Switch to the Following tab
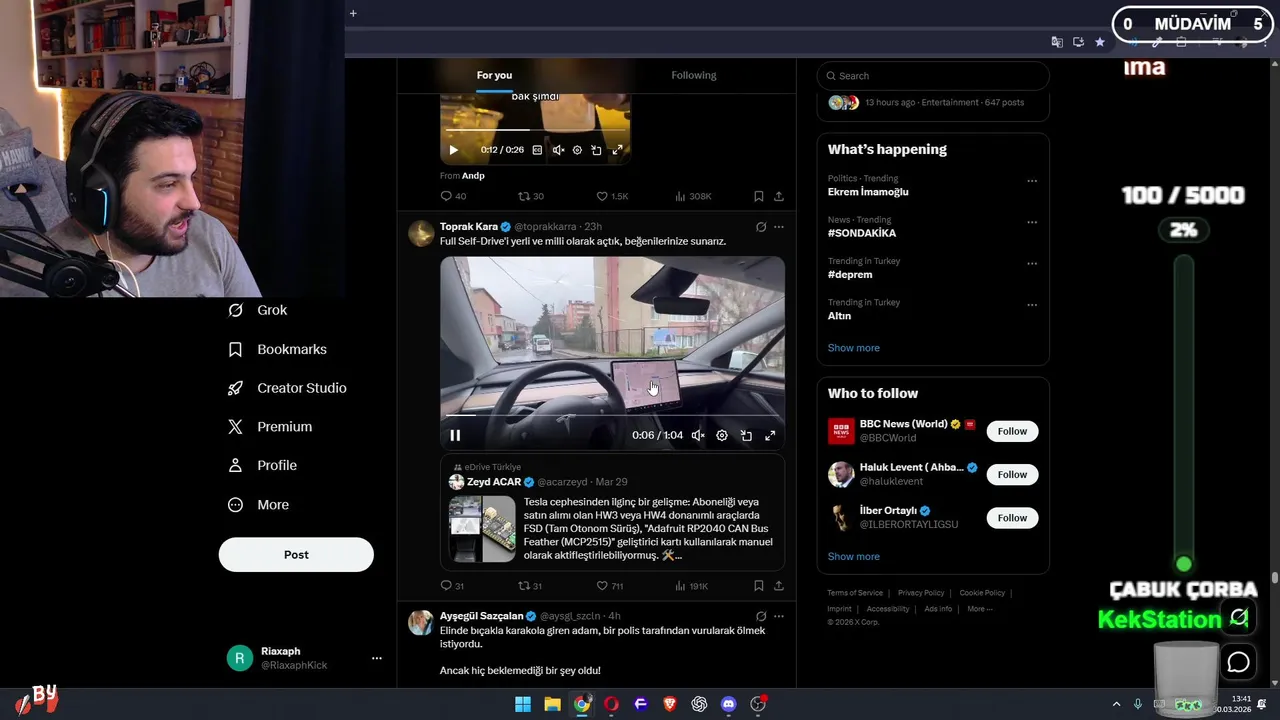Image resolution: width=1280 pixels, height=720 pixels. pos(694,75)
